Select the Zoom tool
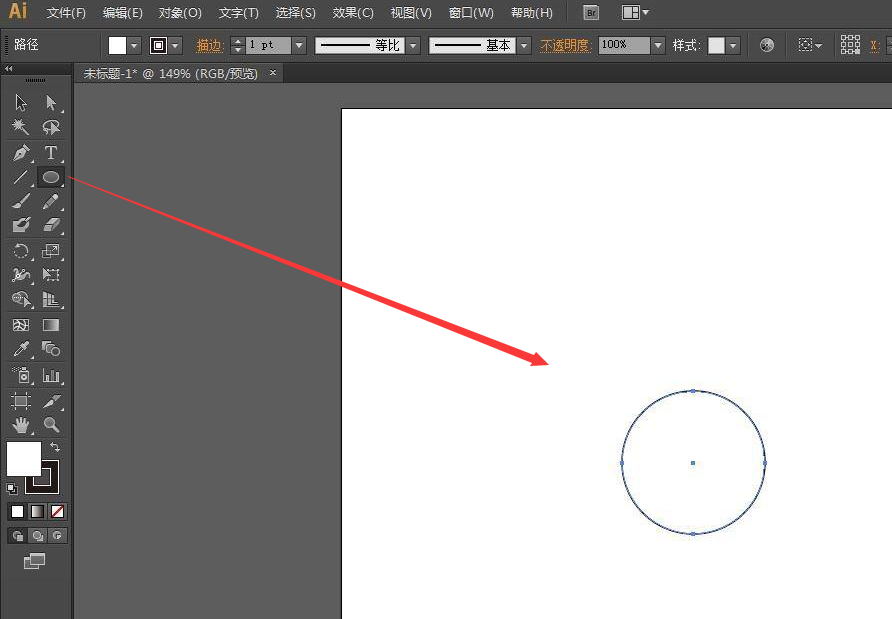Image resolution: width=892 pixels, height=619 pixels. click(51, 424)
